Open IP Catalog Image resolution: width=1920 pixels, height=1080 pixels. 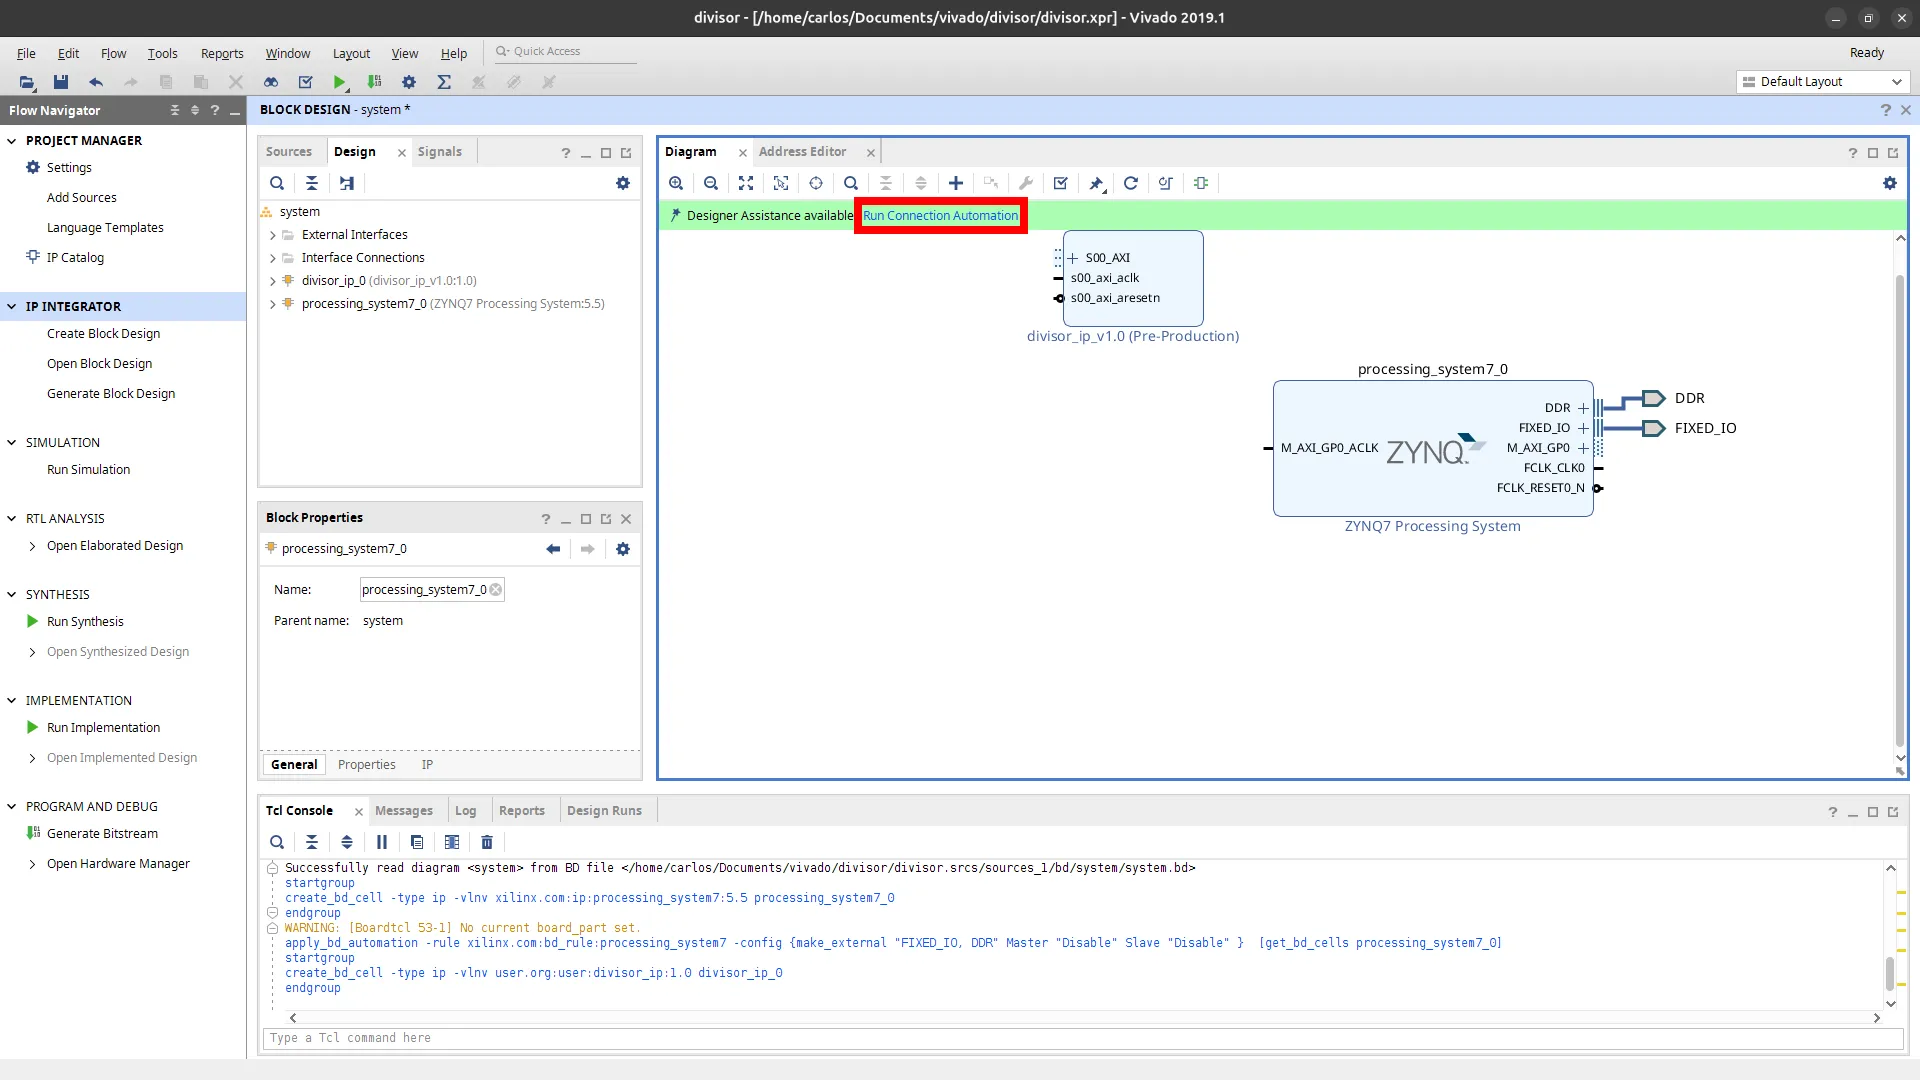pos(75,258)
